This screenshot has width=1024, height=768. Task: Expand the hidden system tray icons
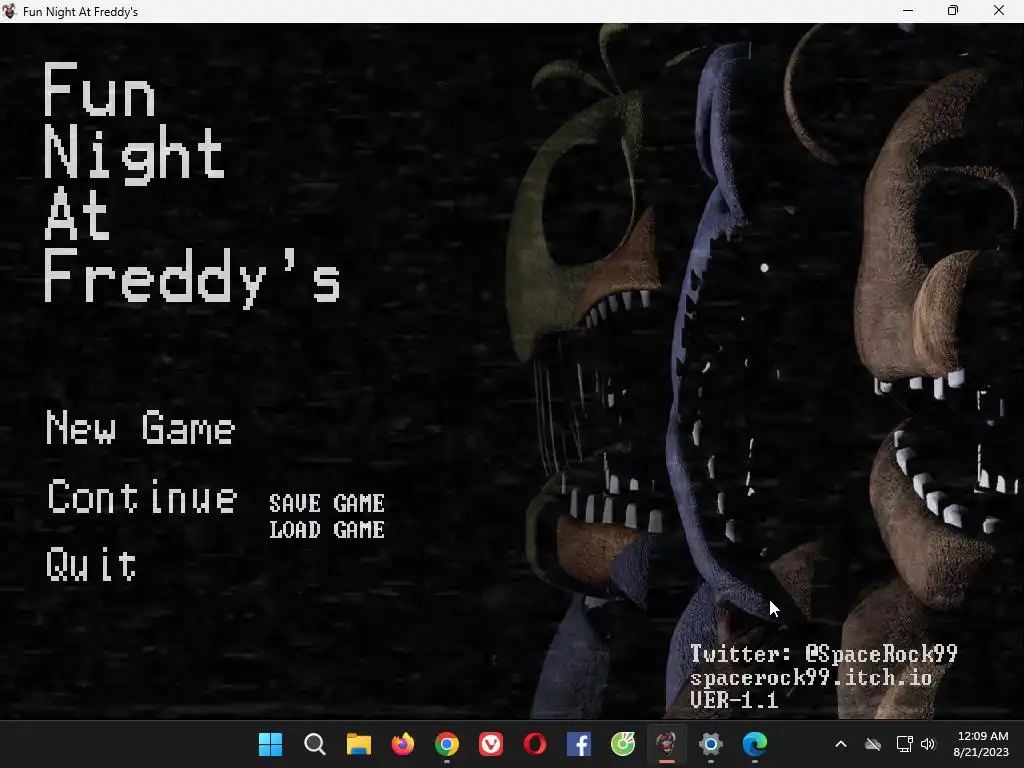841,744
